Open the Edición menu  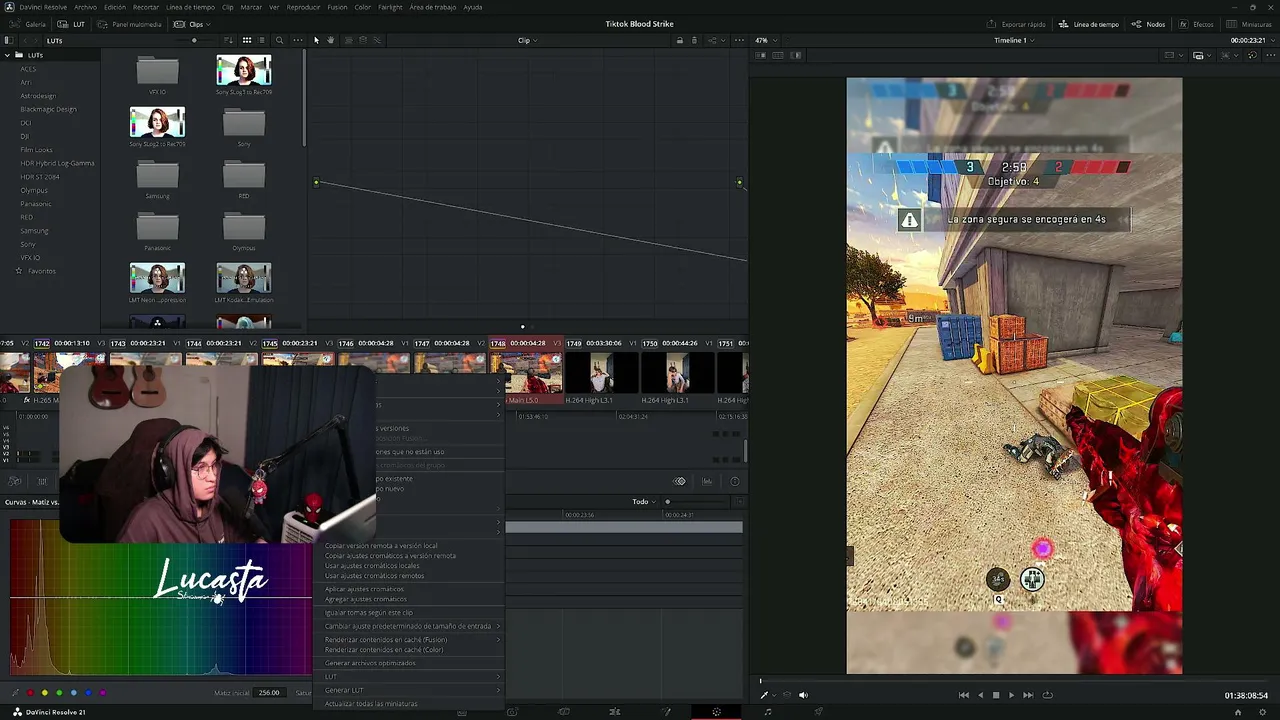115,7
